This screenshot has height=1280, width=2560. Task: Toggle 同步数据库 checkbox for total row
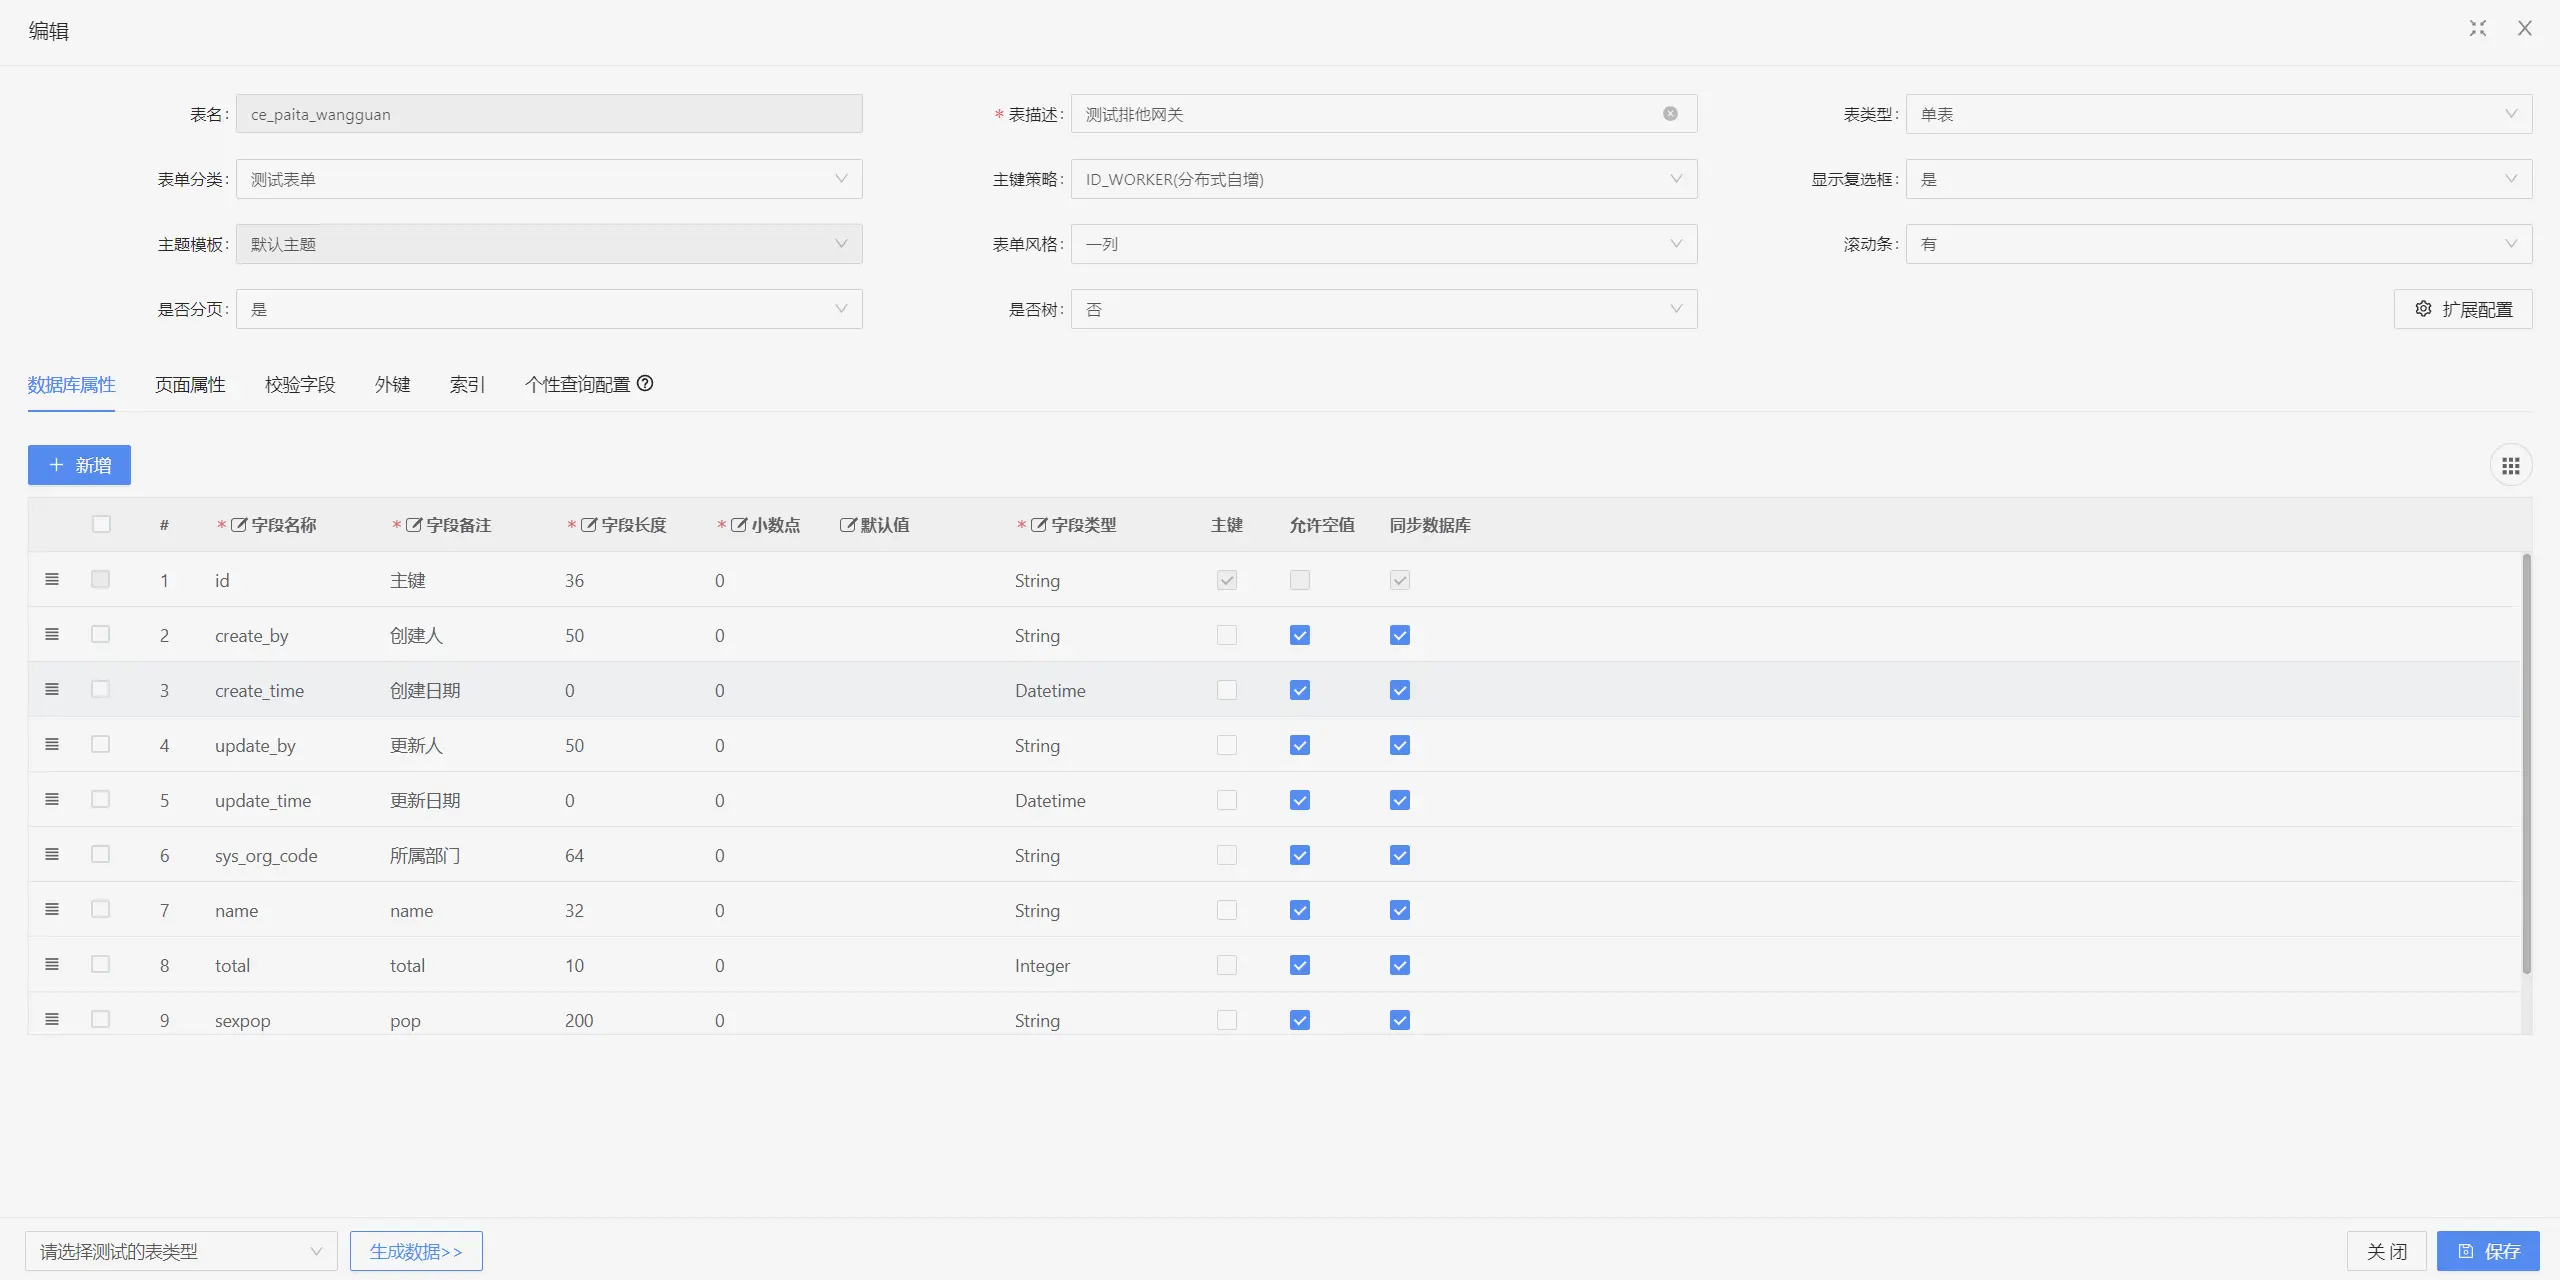click(x=1400, y=965)
